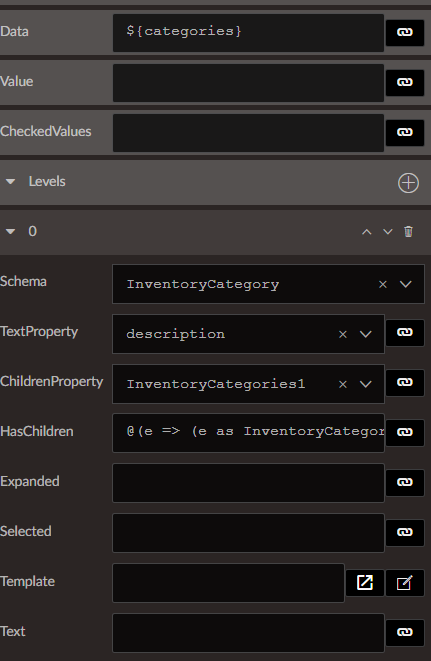The image size is (431, 661).
Task: Move level 0 down with arrow
Action: pos(388,232)
